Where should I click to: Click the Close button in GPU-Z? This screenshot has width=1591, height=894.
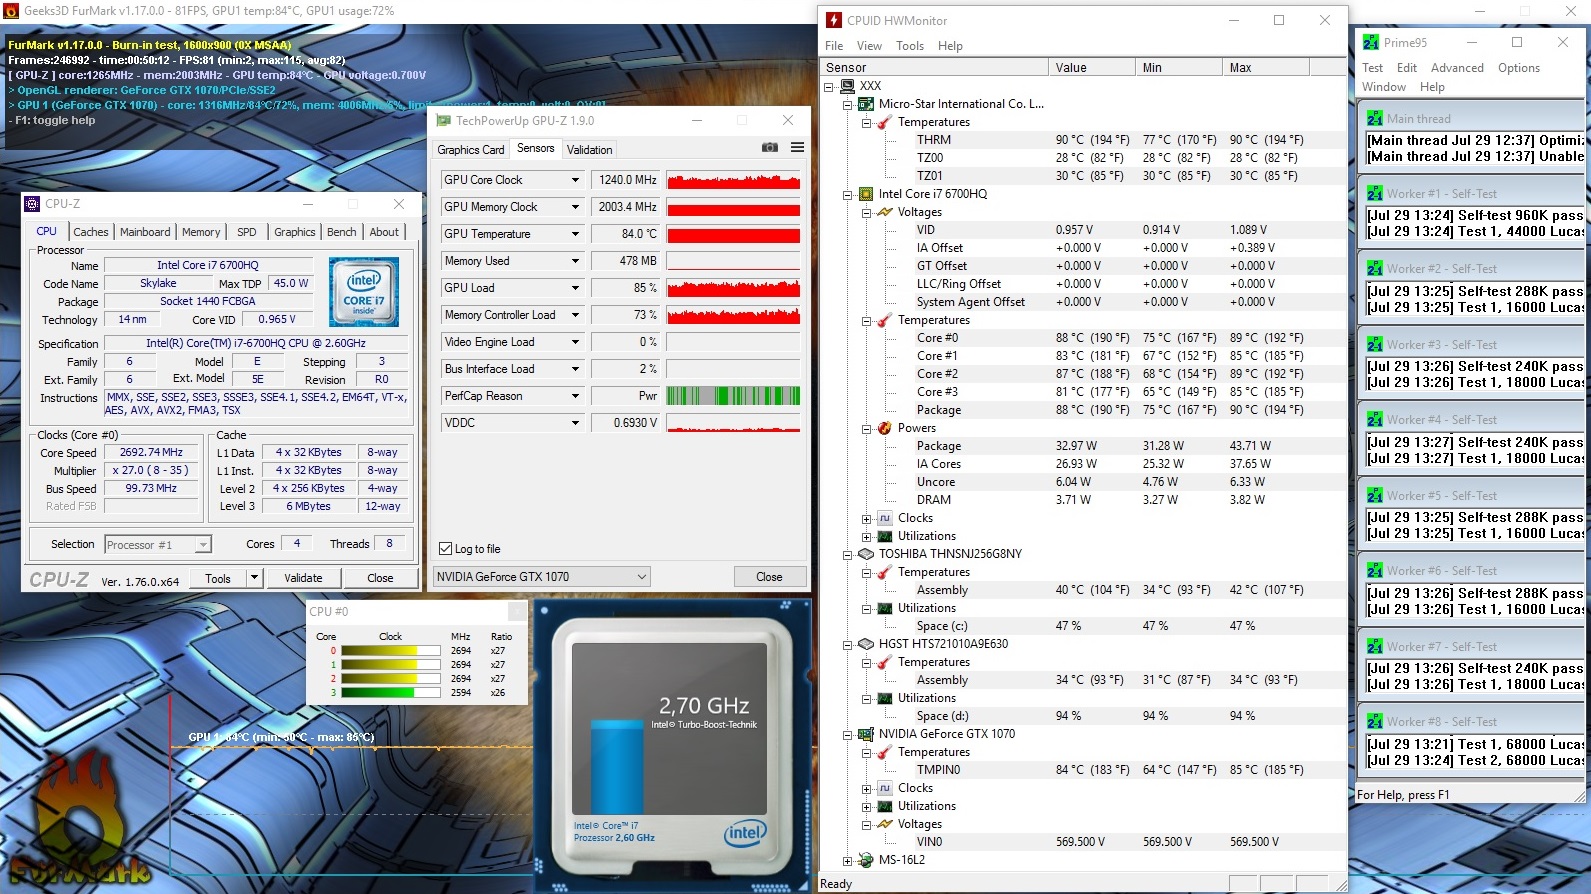(x=769, y=577)
